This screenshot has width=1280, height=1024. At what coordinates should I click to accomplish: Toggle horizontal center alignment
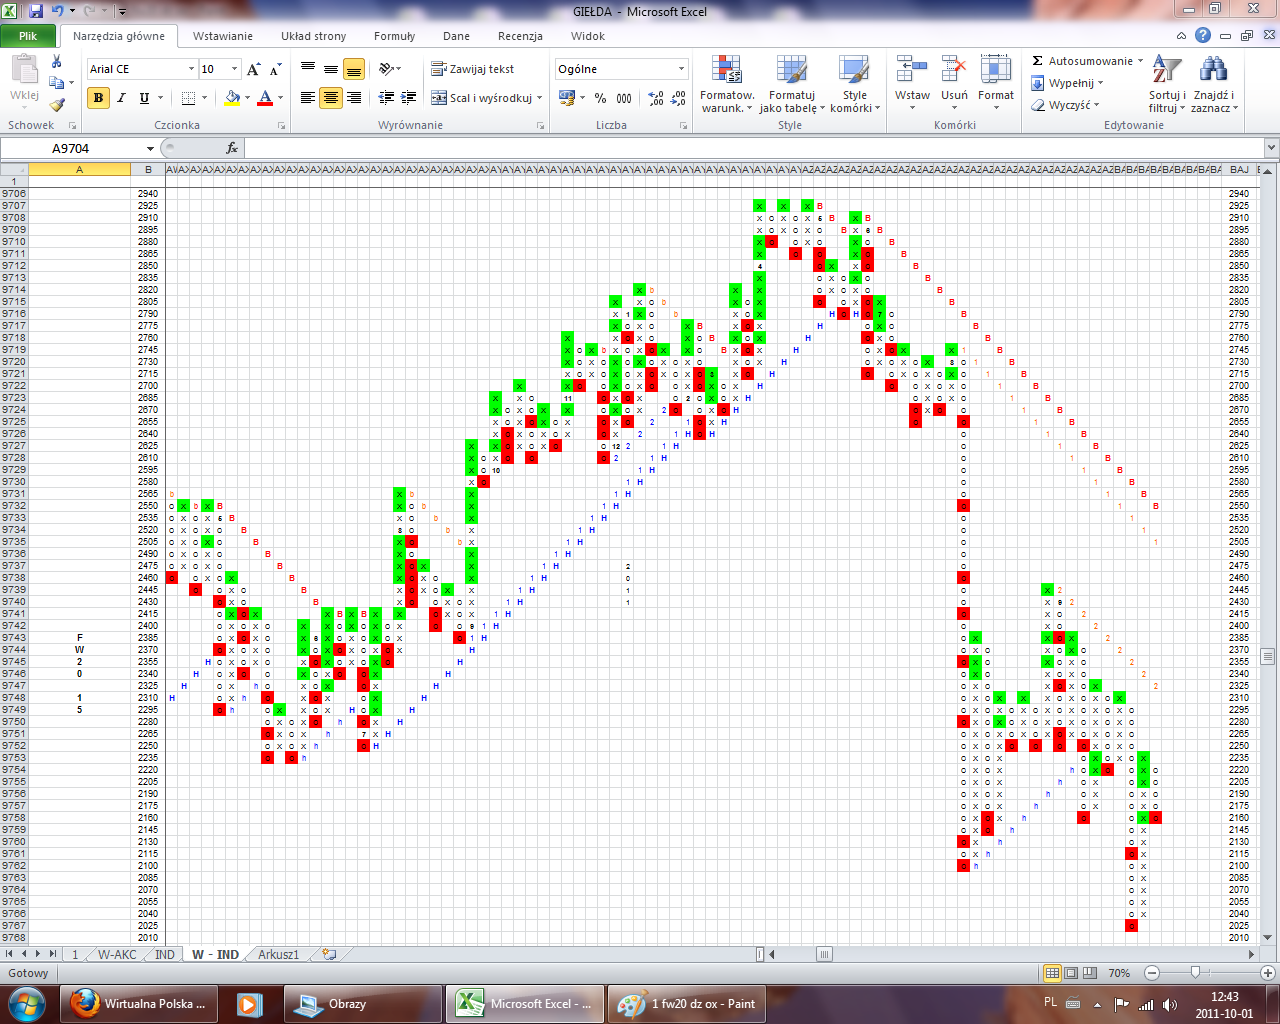click(x=331, y=98)
